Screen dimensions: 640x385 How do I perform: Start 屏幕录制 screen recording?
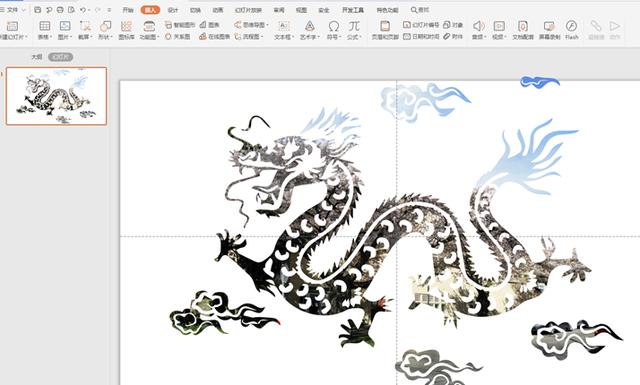[549, 30]
